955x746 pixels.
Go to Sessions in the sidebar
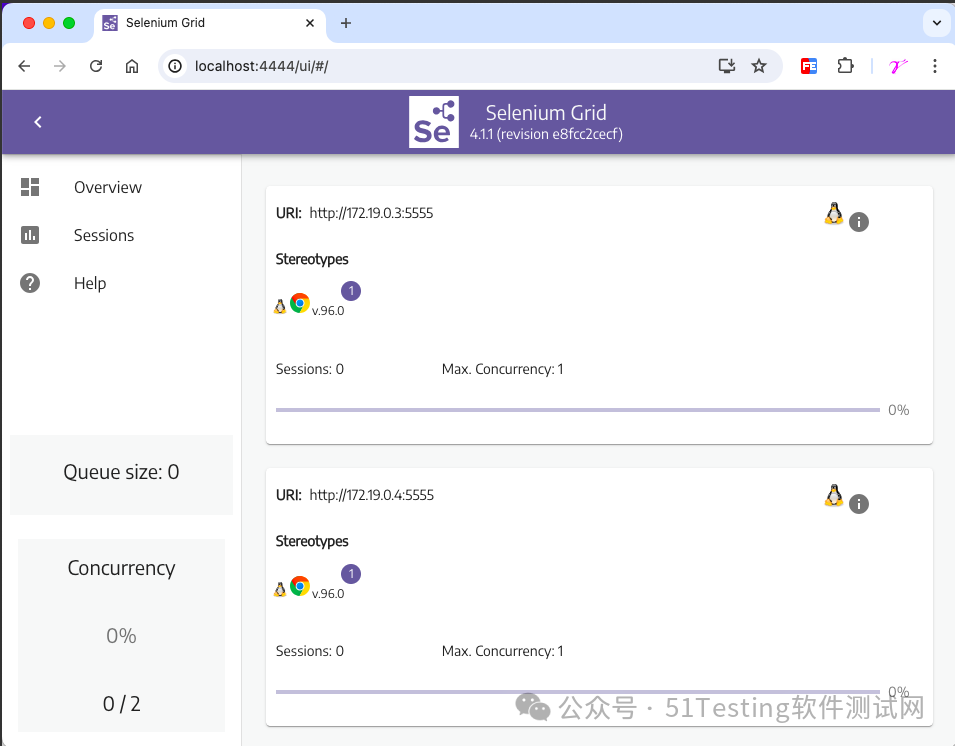(x=104, y=235)
